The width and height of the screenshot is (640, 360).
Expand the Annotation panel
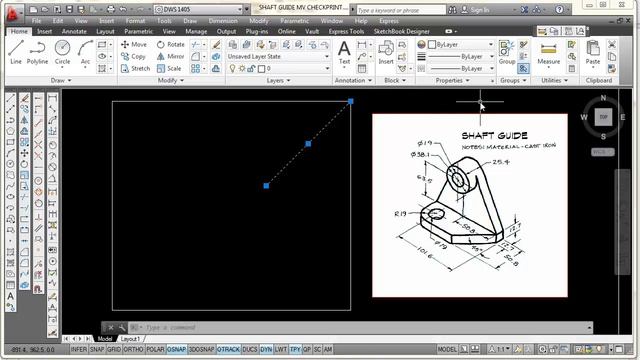[x=353, y=80]
